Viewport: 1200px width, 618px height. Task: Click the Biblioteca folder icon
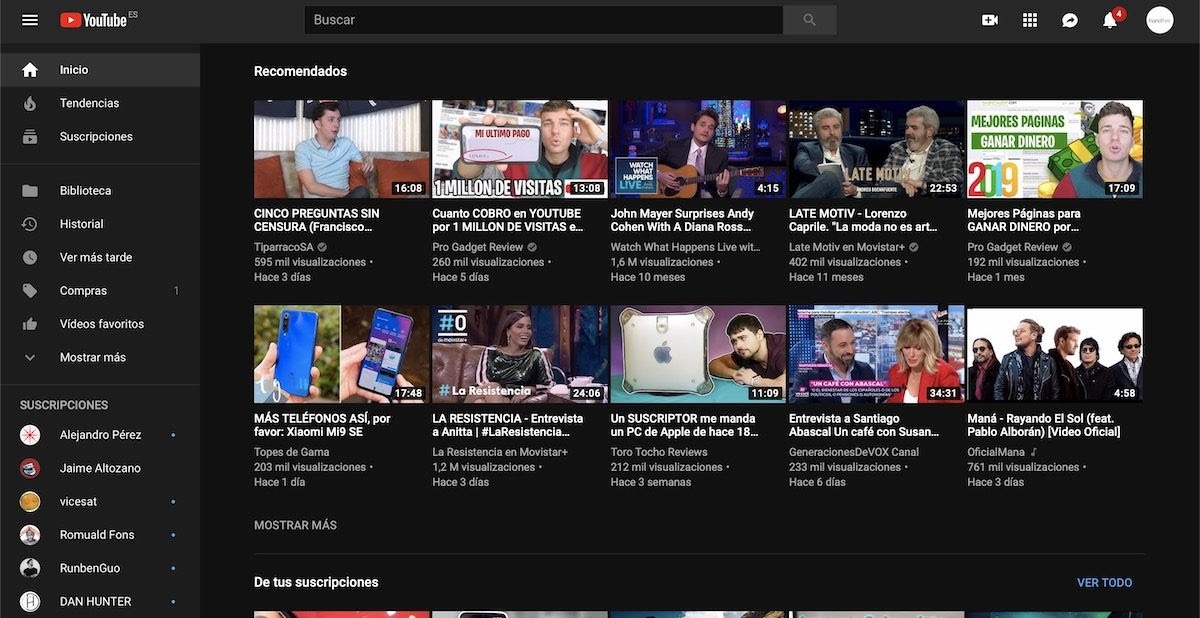pos(30,191)
